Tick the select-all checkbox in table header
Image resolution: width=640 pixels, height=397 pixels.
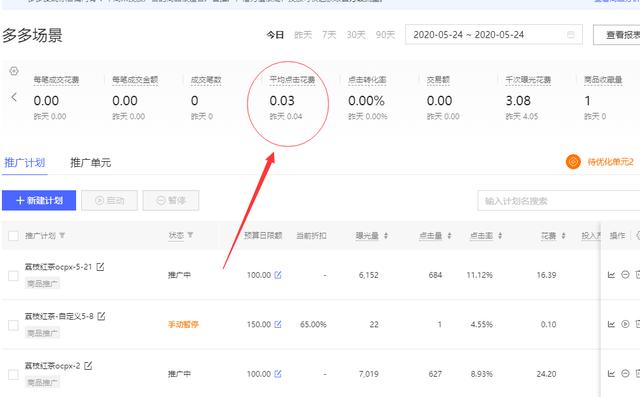(13, 235)
